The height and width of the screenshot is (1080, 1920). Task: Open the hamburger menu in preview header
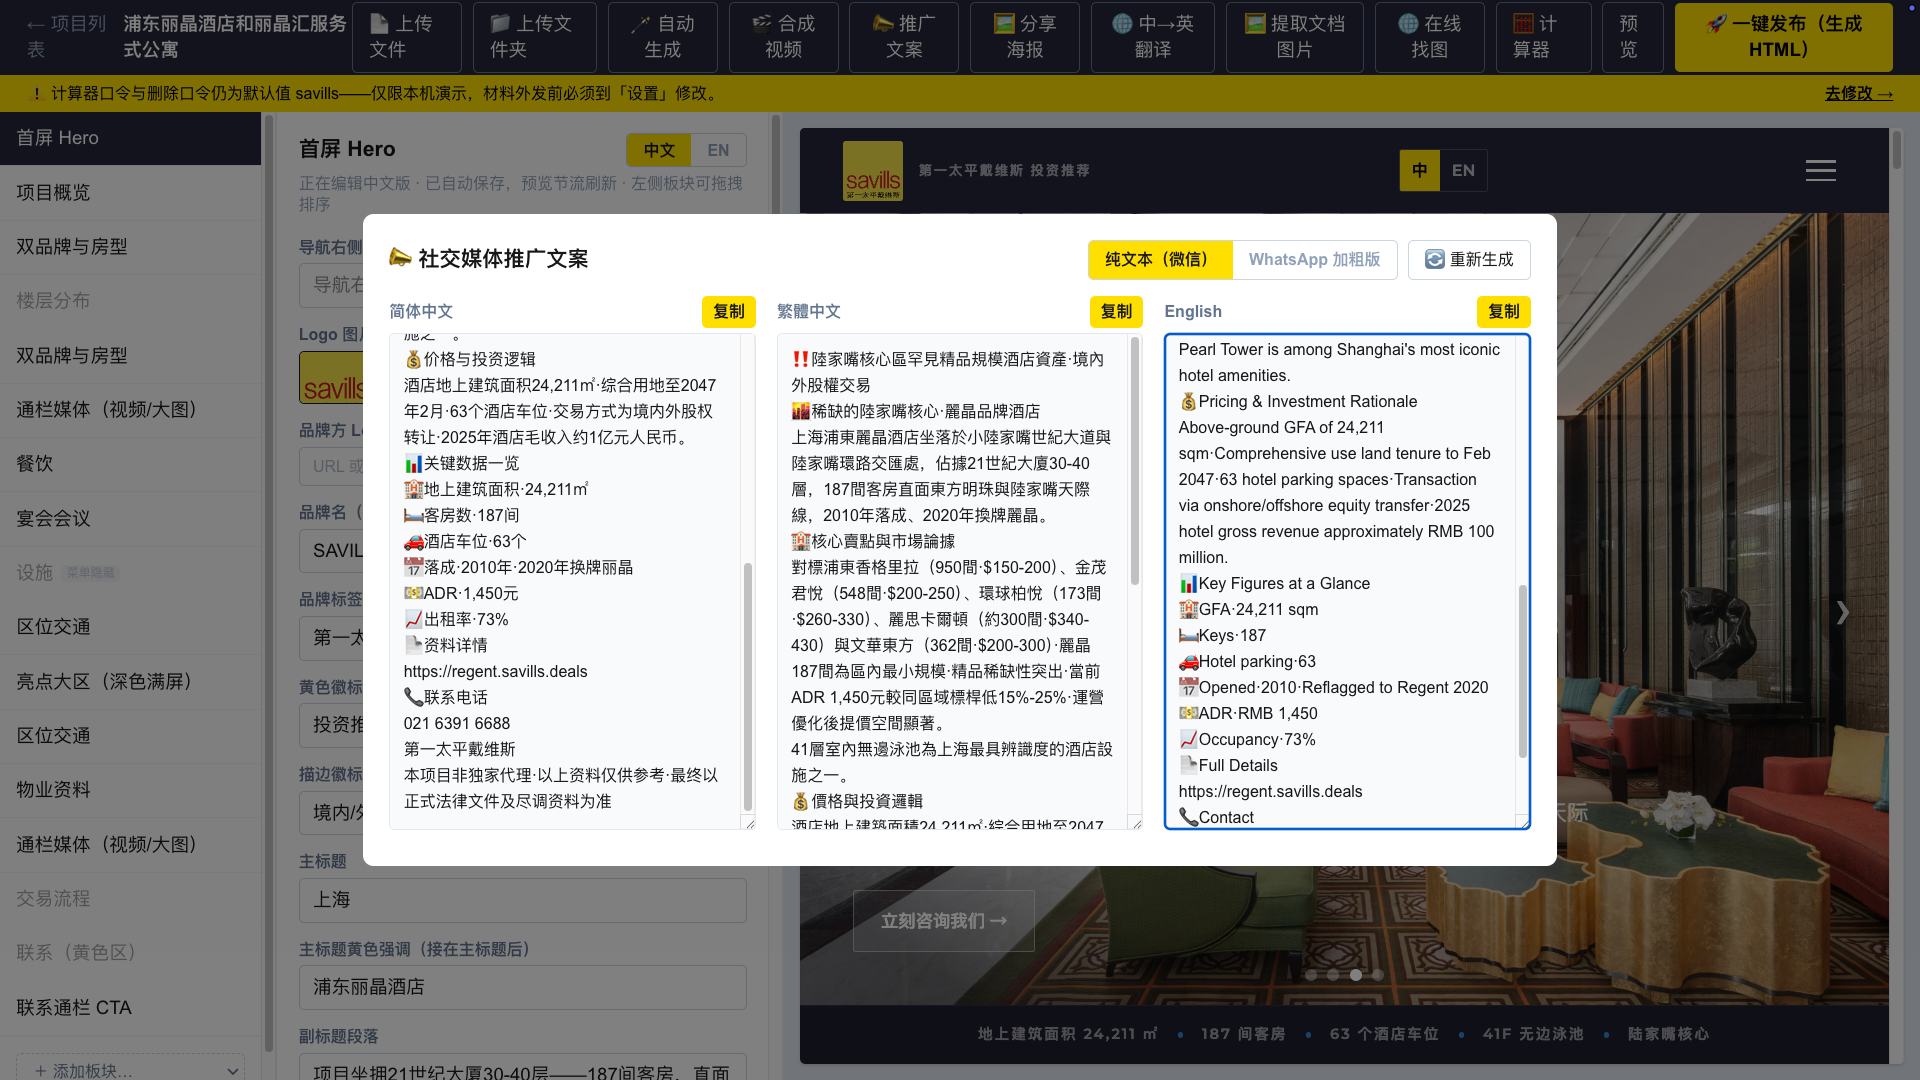click(1820, 171)
